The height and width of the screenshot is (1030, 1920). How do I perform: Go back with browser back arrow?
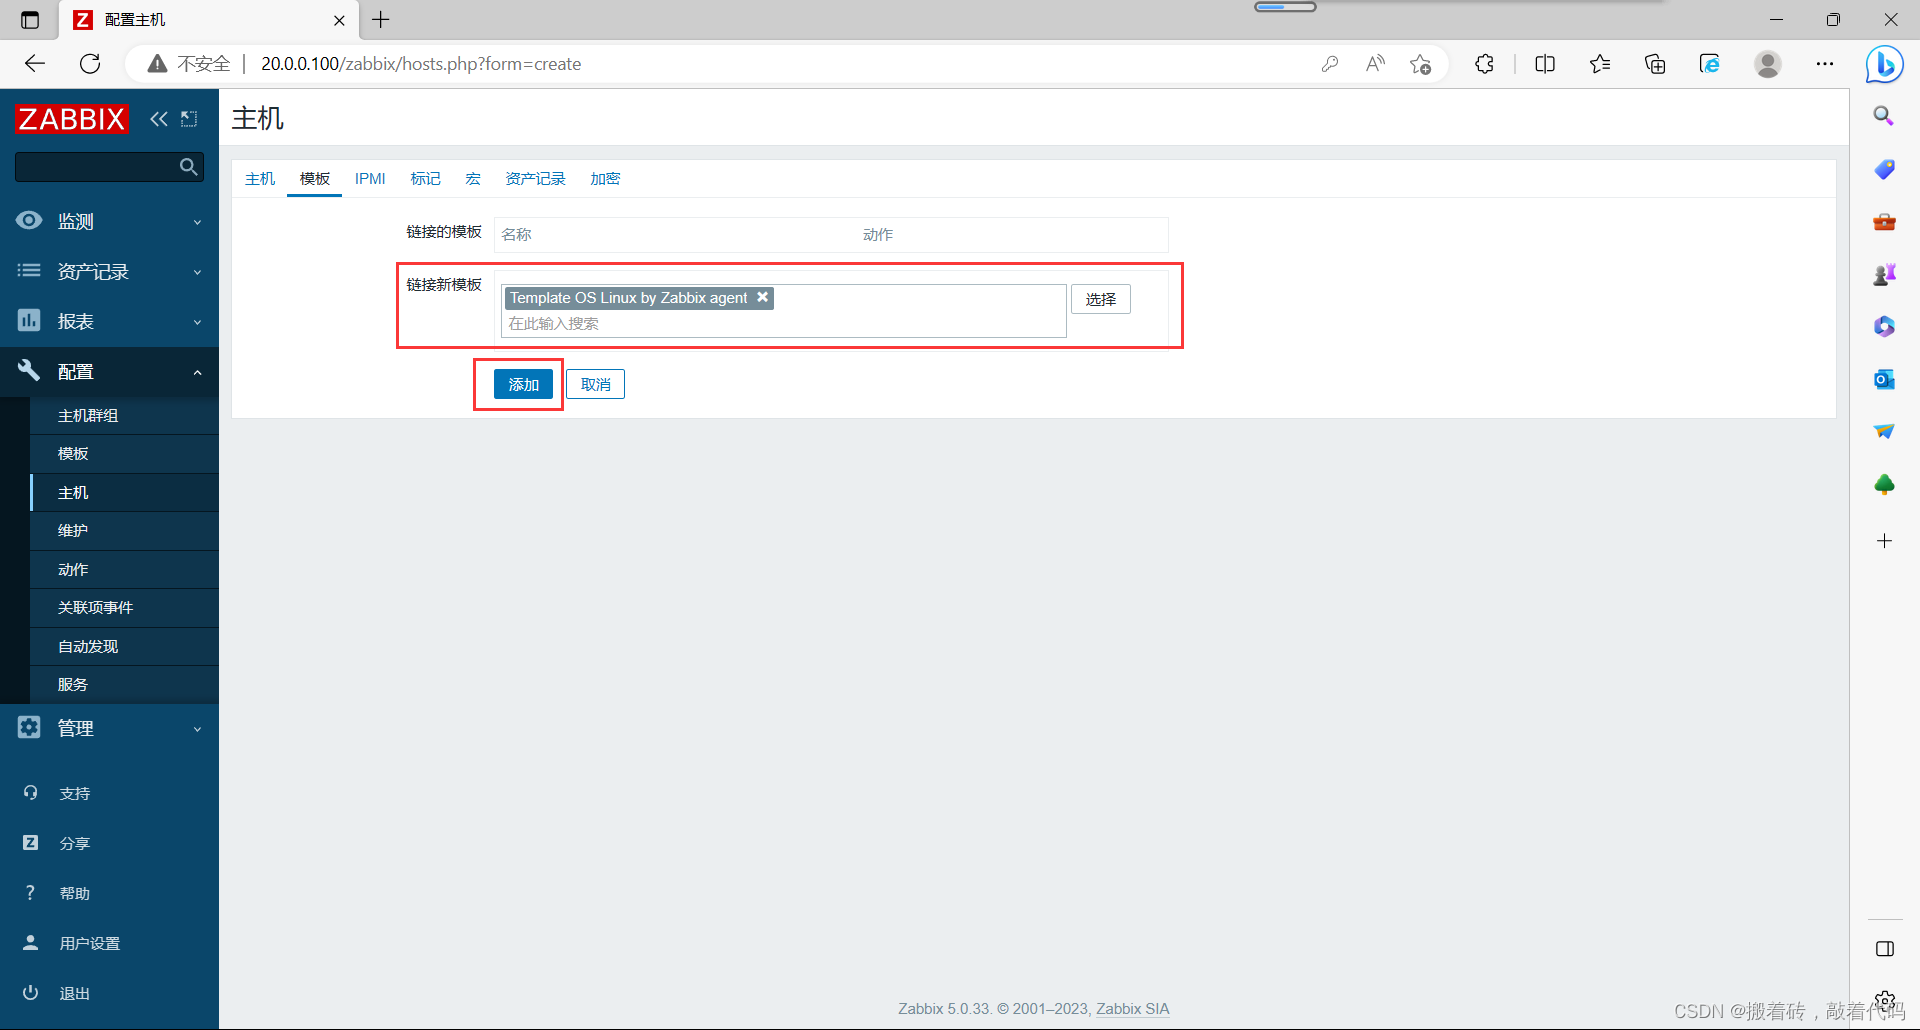click(35, 64)
